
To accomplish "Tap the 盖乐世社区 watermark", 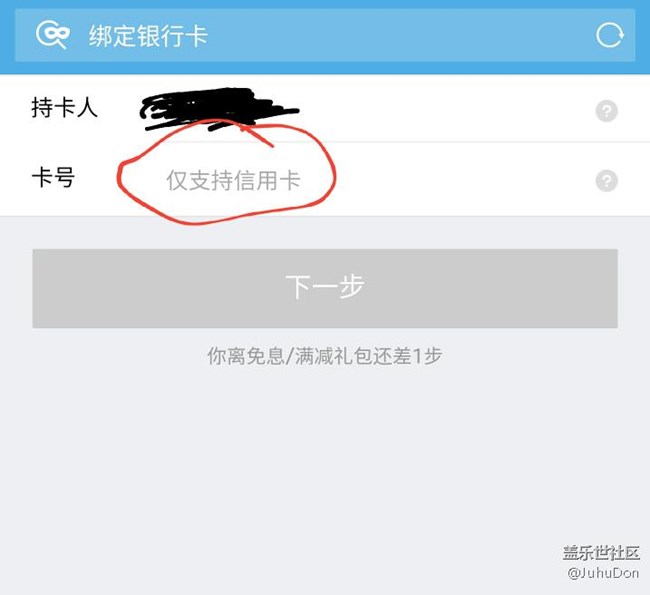I will (x=601, y=553).
